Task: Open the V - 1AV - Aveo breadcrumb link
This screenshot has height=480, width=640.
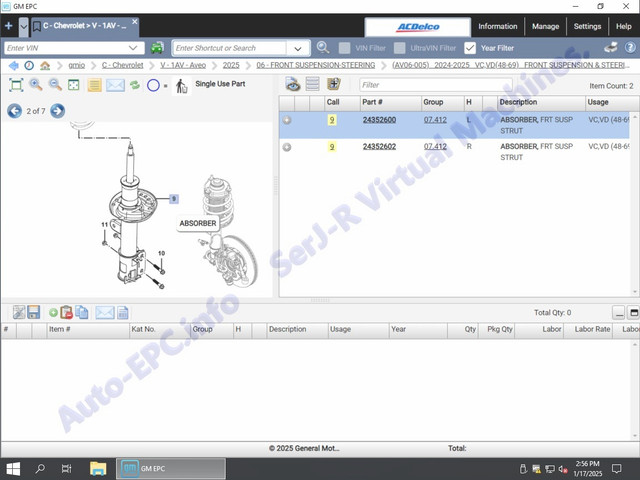Action: (x=183, y=65)
